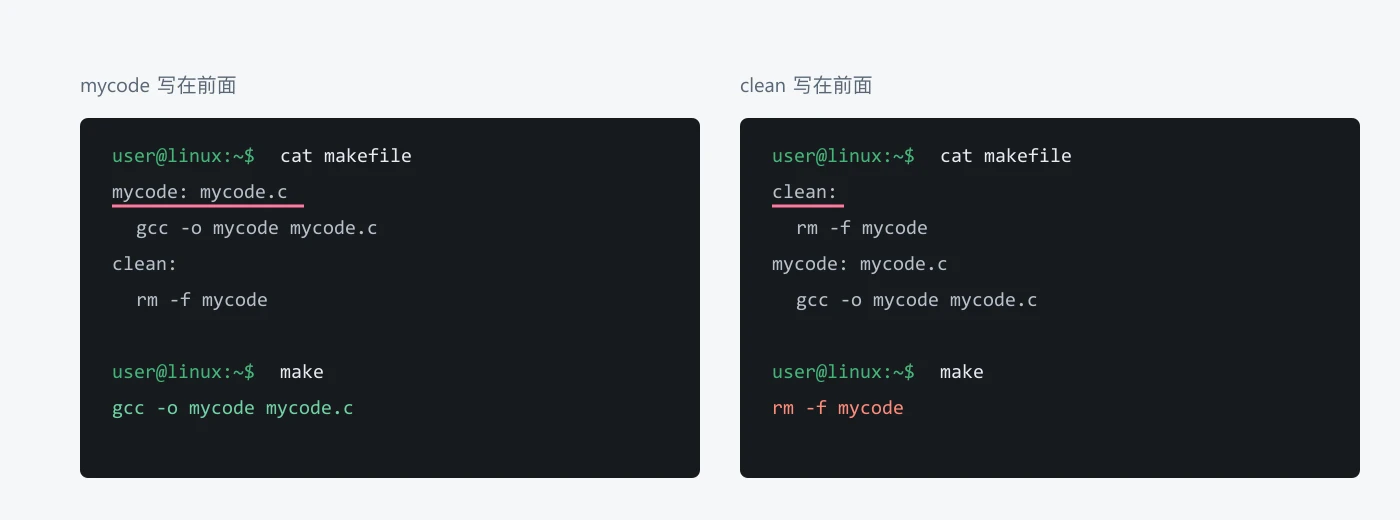
Task: Click 'rm -f mycode' line in left terminal
Action: point(202,300)
